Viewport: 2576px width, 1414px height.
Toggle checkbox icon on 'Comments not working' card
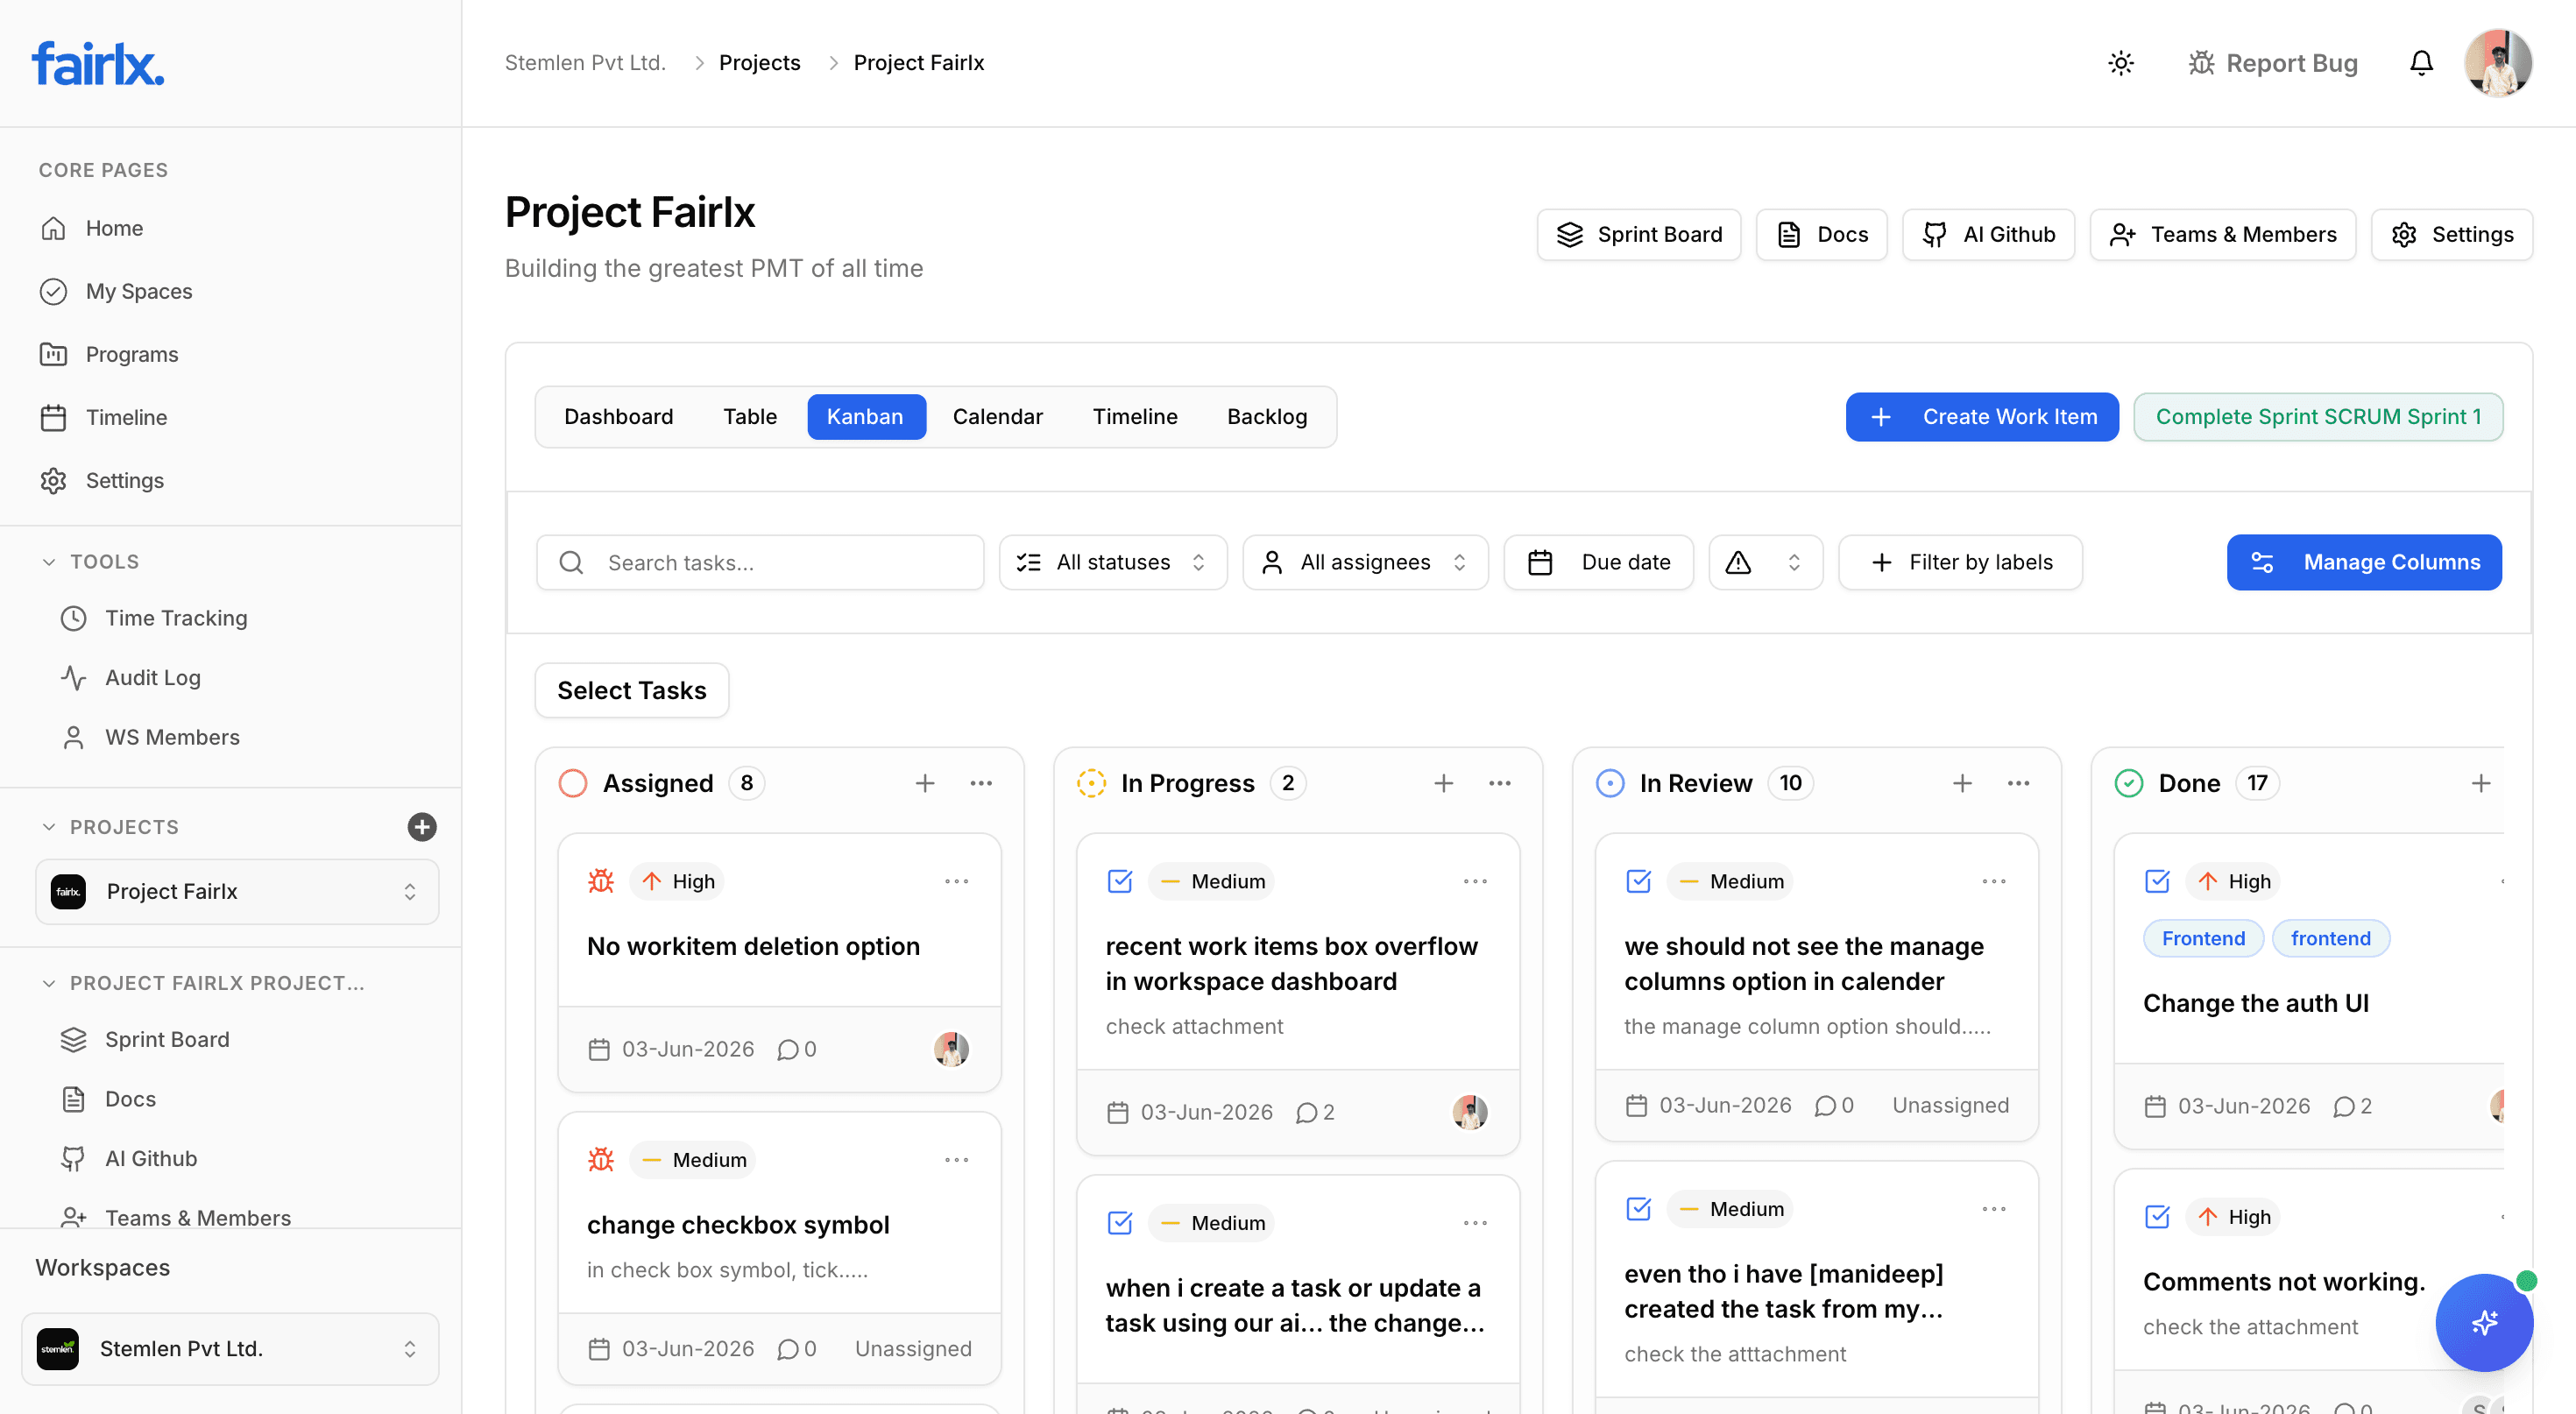2158,1217
